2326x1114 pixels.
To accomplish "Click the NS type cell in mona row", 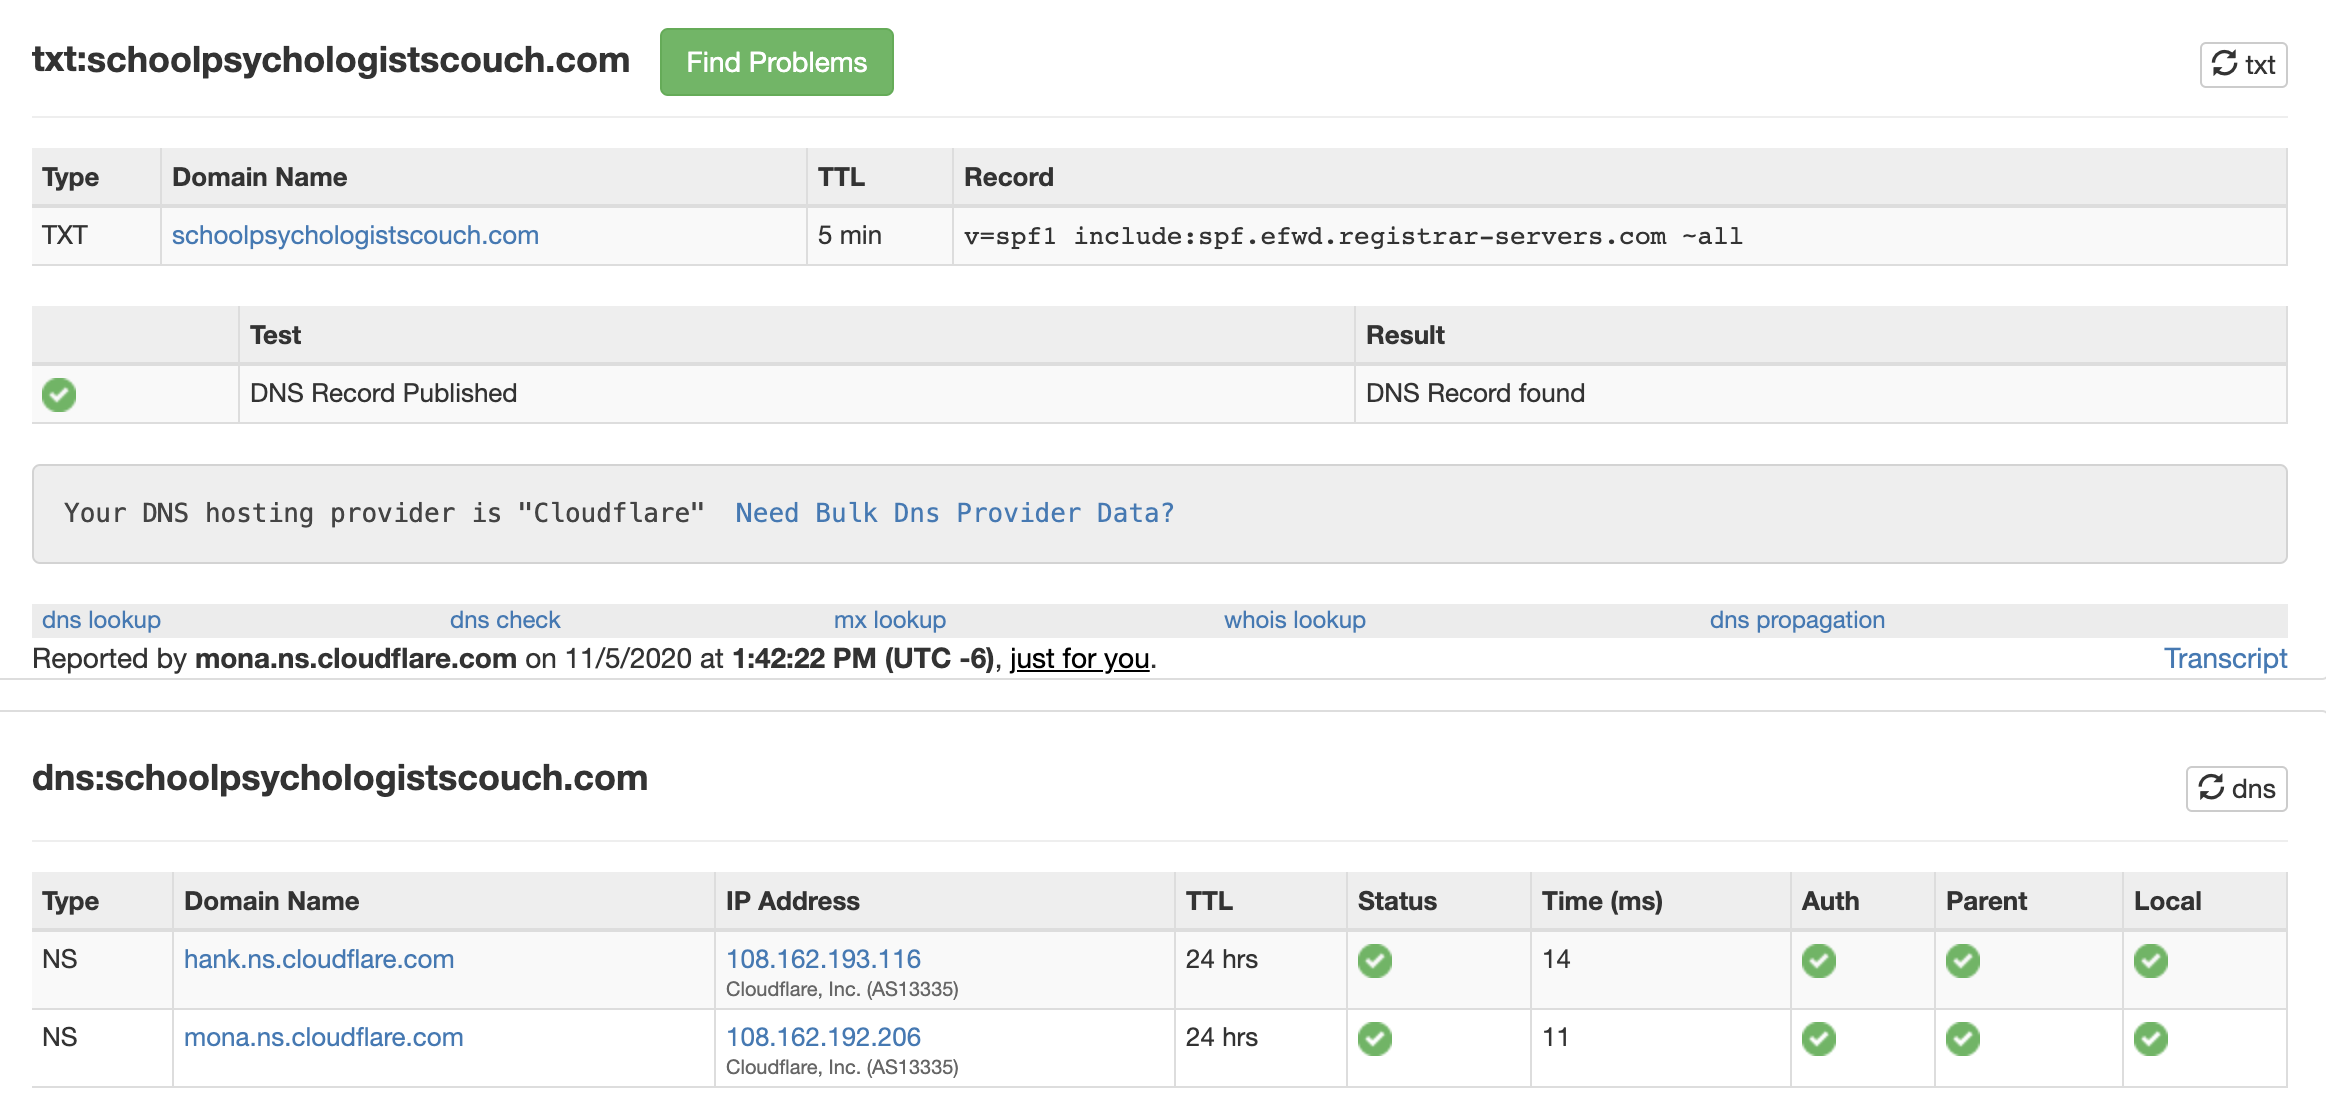I will [102, 1047].
